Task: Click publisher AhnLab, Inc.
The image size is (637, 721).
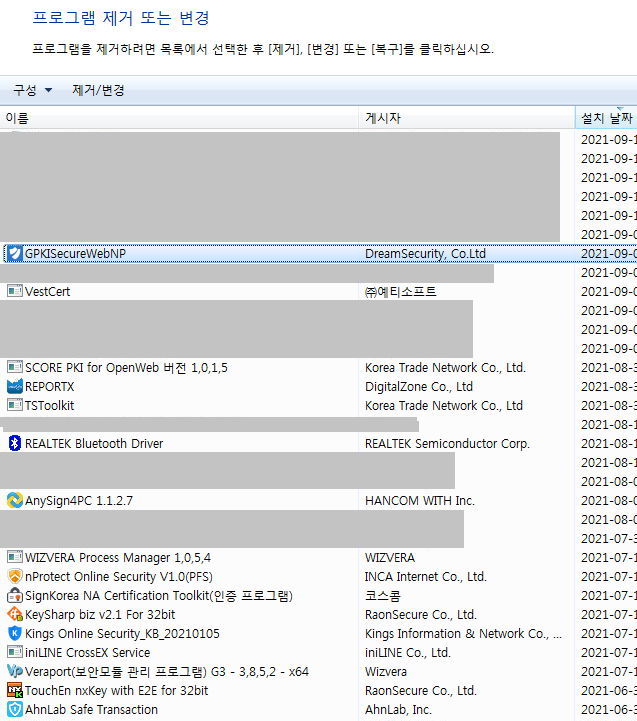Action: coord(398,710)
